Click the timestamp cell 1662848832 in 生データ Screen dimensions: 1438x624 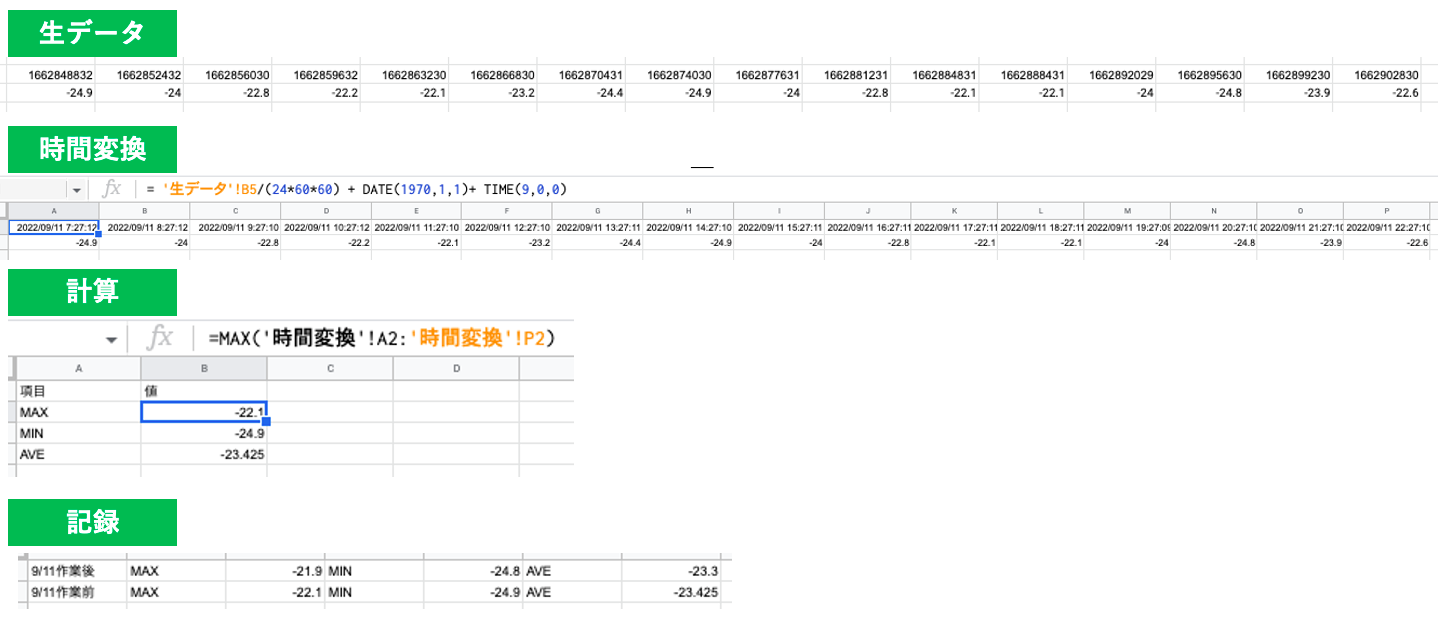click(x=53, y=73)
